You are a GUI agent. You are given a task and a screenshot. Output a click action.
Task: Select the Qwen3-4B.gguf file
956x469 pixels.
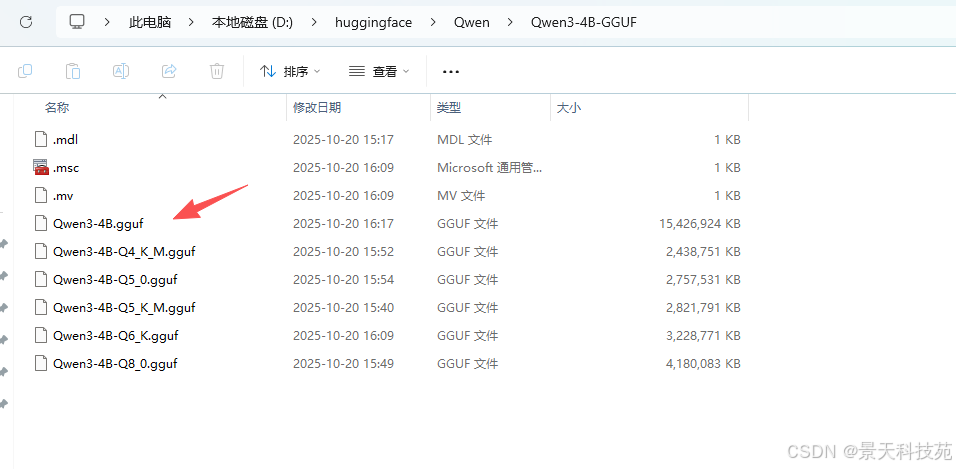98,224
